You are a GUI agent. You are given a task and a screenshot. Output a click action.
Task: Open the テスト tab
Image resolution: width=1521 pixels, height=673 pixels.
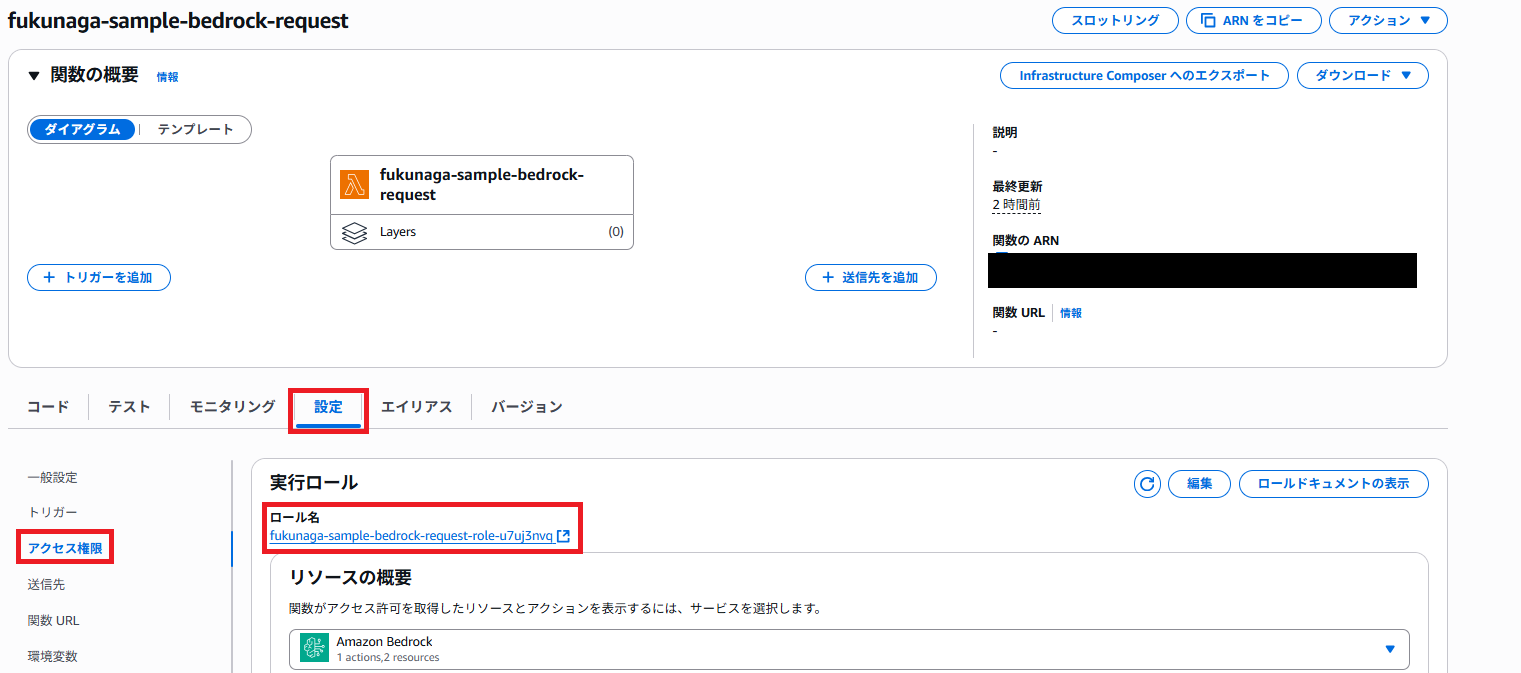point(129,406)
